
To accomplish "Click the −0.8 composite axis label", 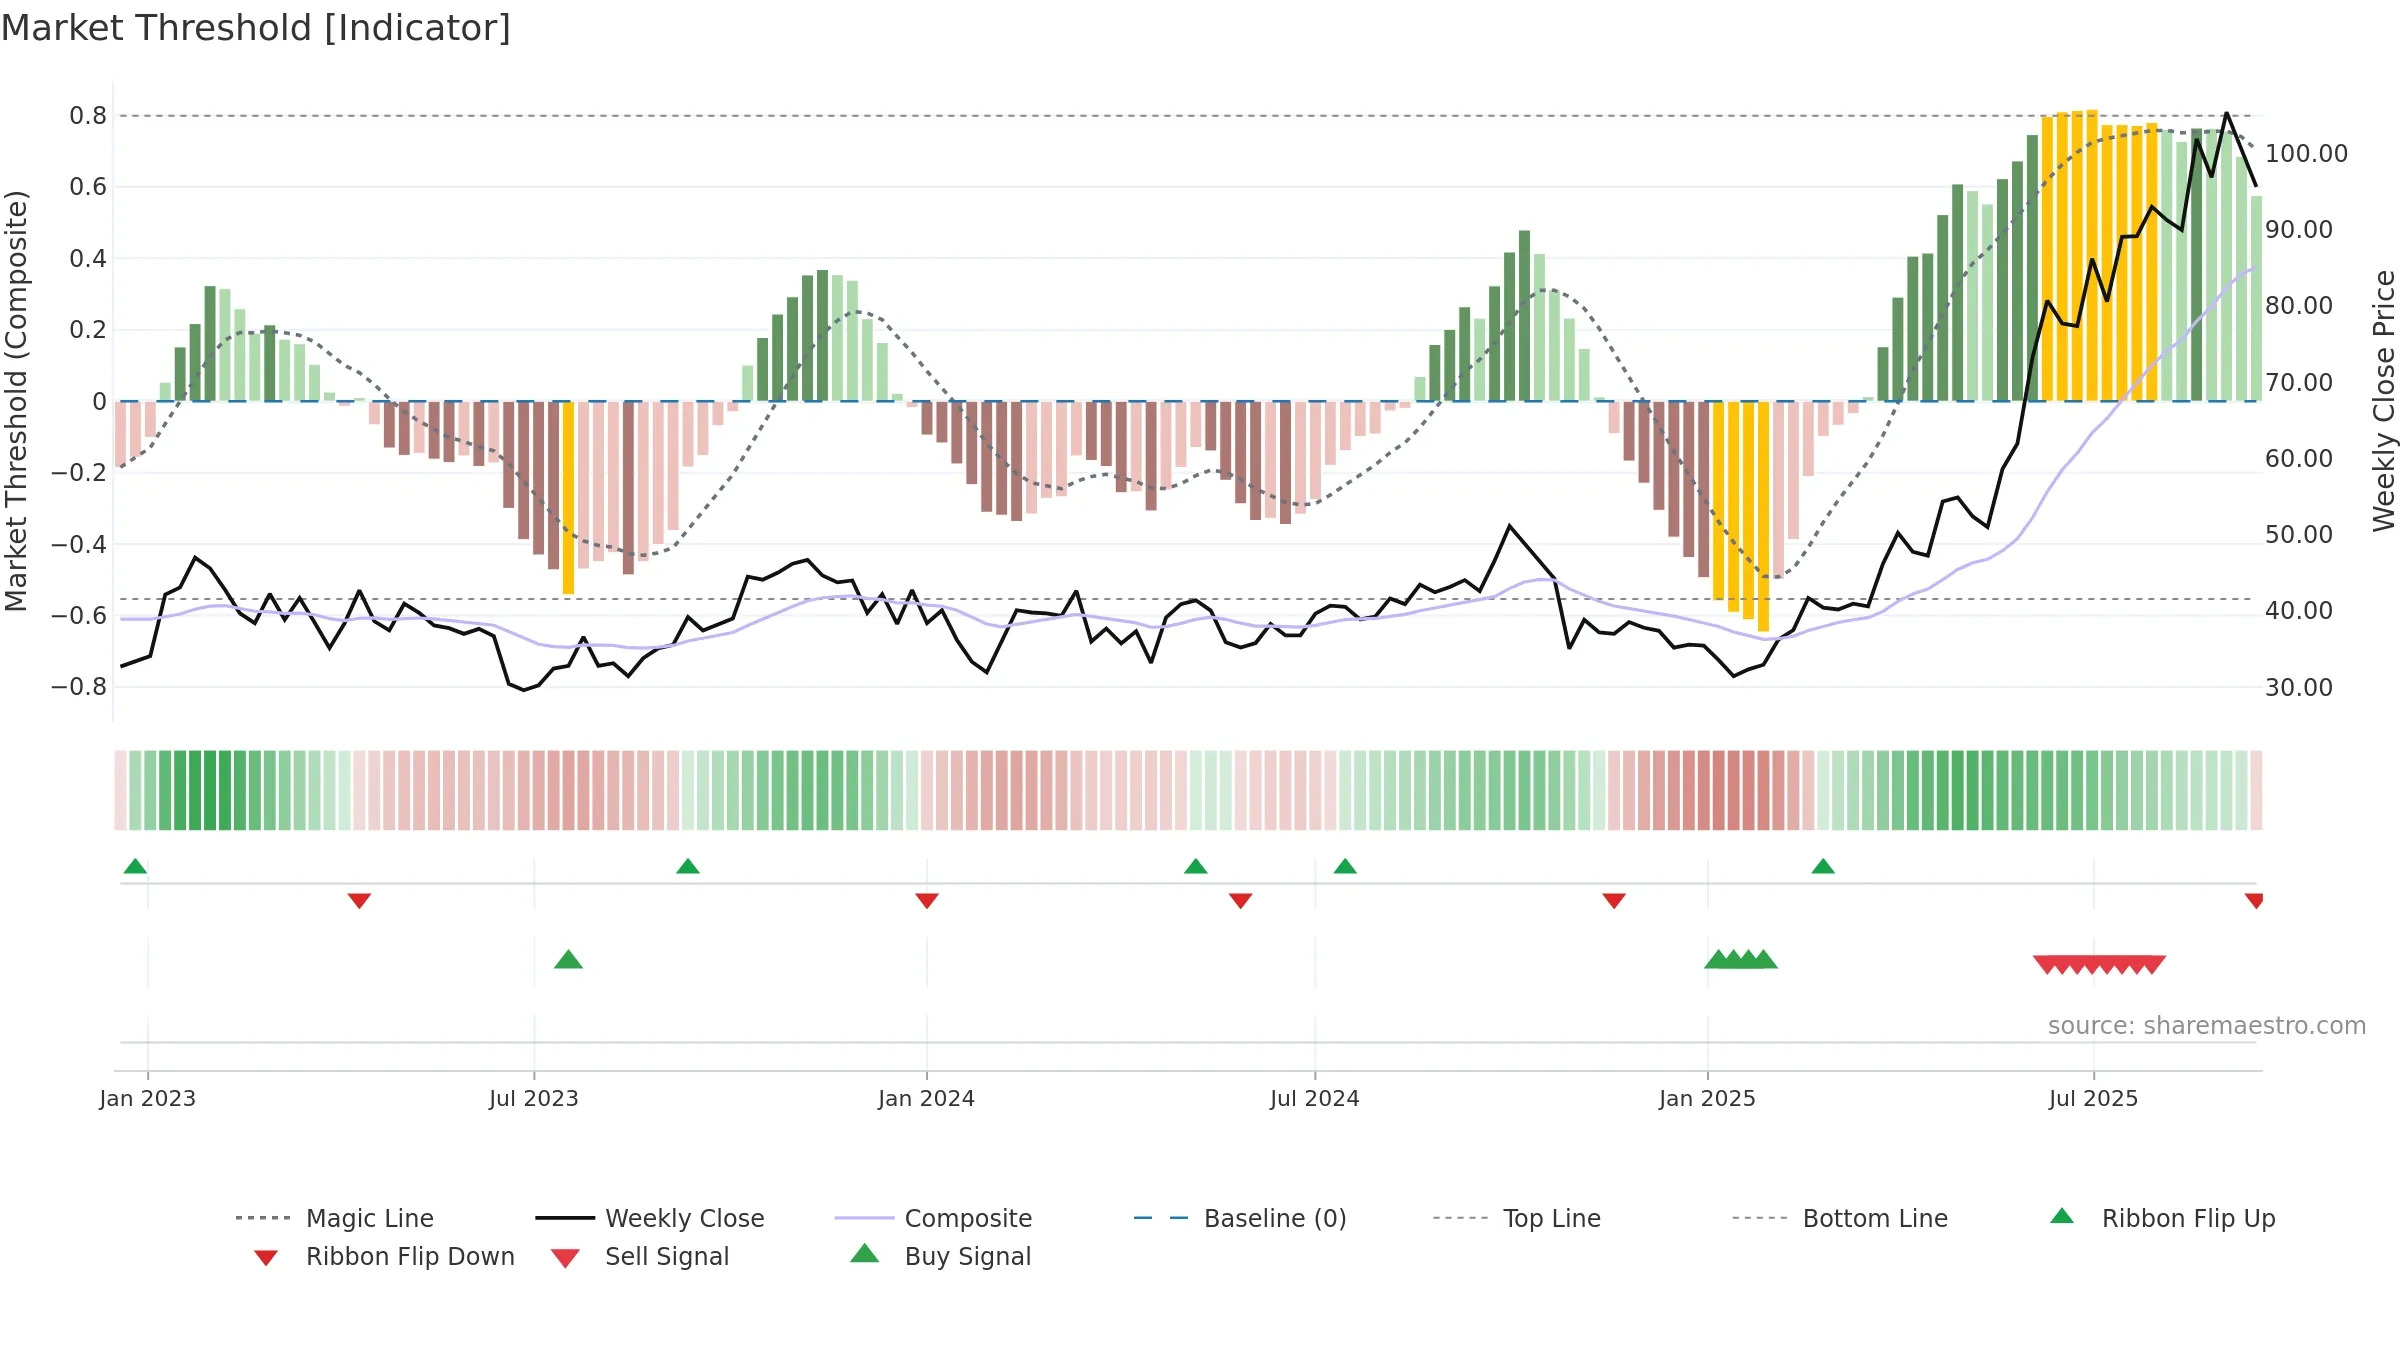I will pyautogui.click(x=78, y=687).
